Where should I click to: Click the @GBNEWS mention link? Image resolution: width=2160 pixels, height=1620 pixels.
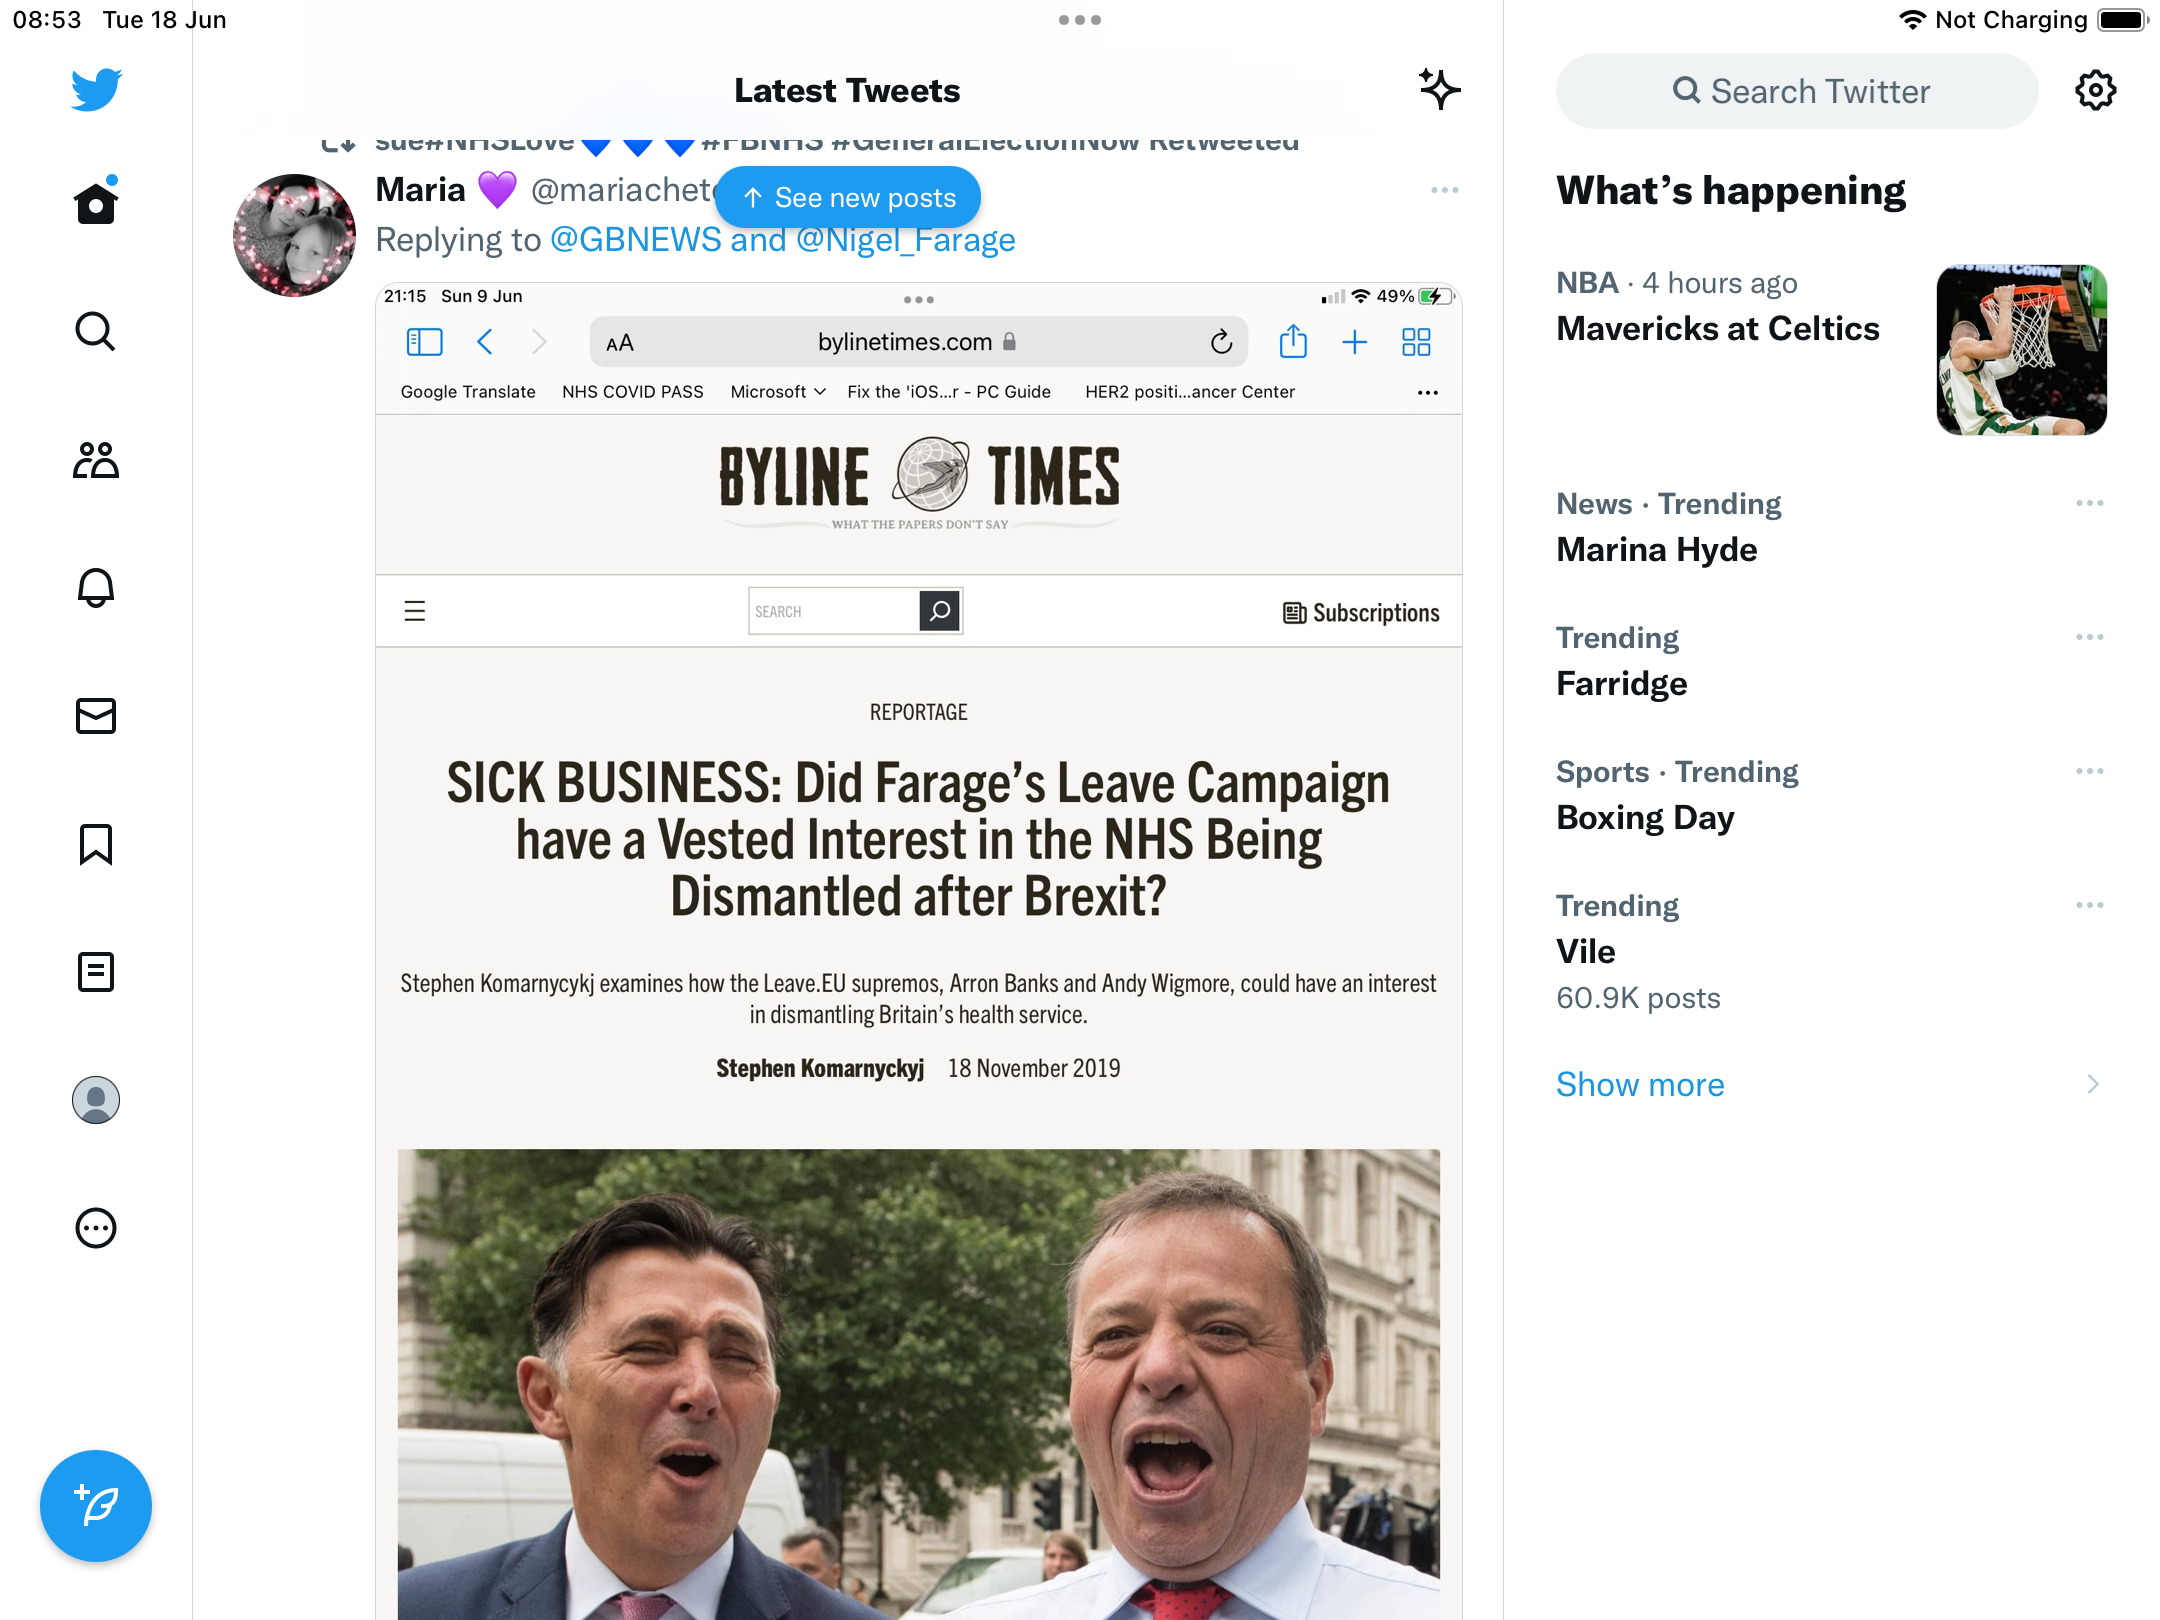coord(636,240)
